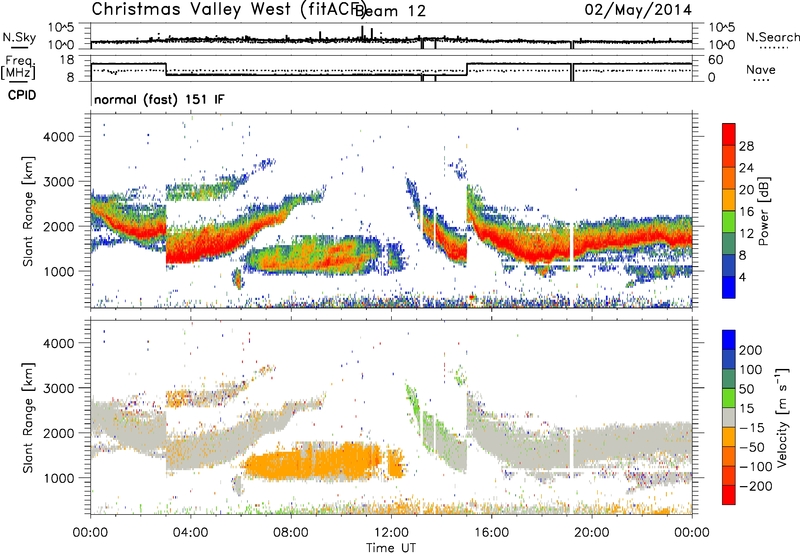Screen dimensions: 800x554
Task: Click the '28' tick on Power scale
Action: 746,146
